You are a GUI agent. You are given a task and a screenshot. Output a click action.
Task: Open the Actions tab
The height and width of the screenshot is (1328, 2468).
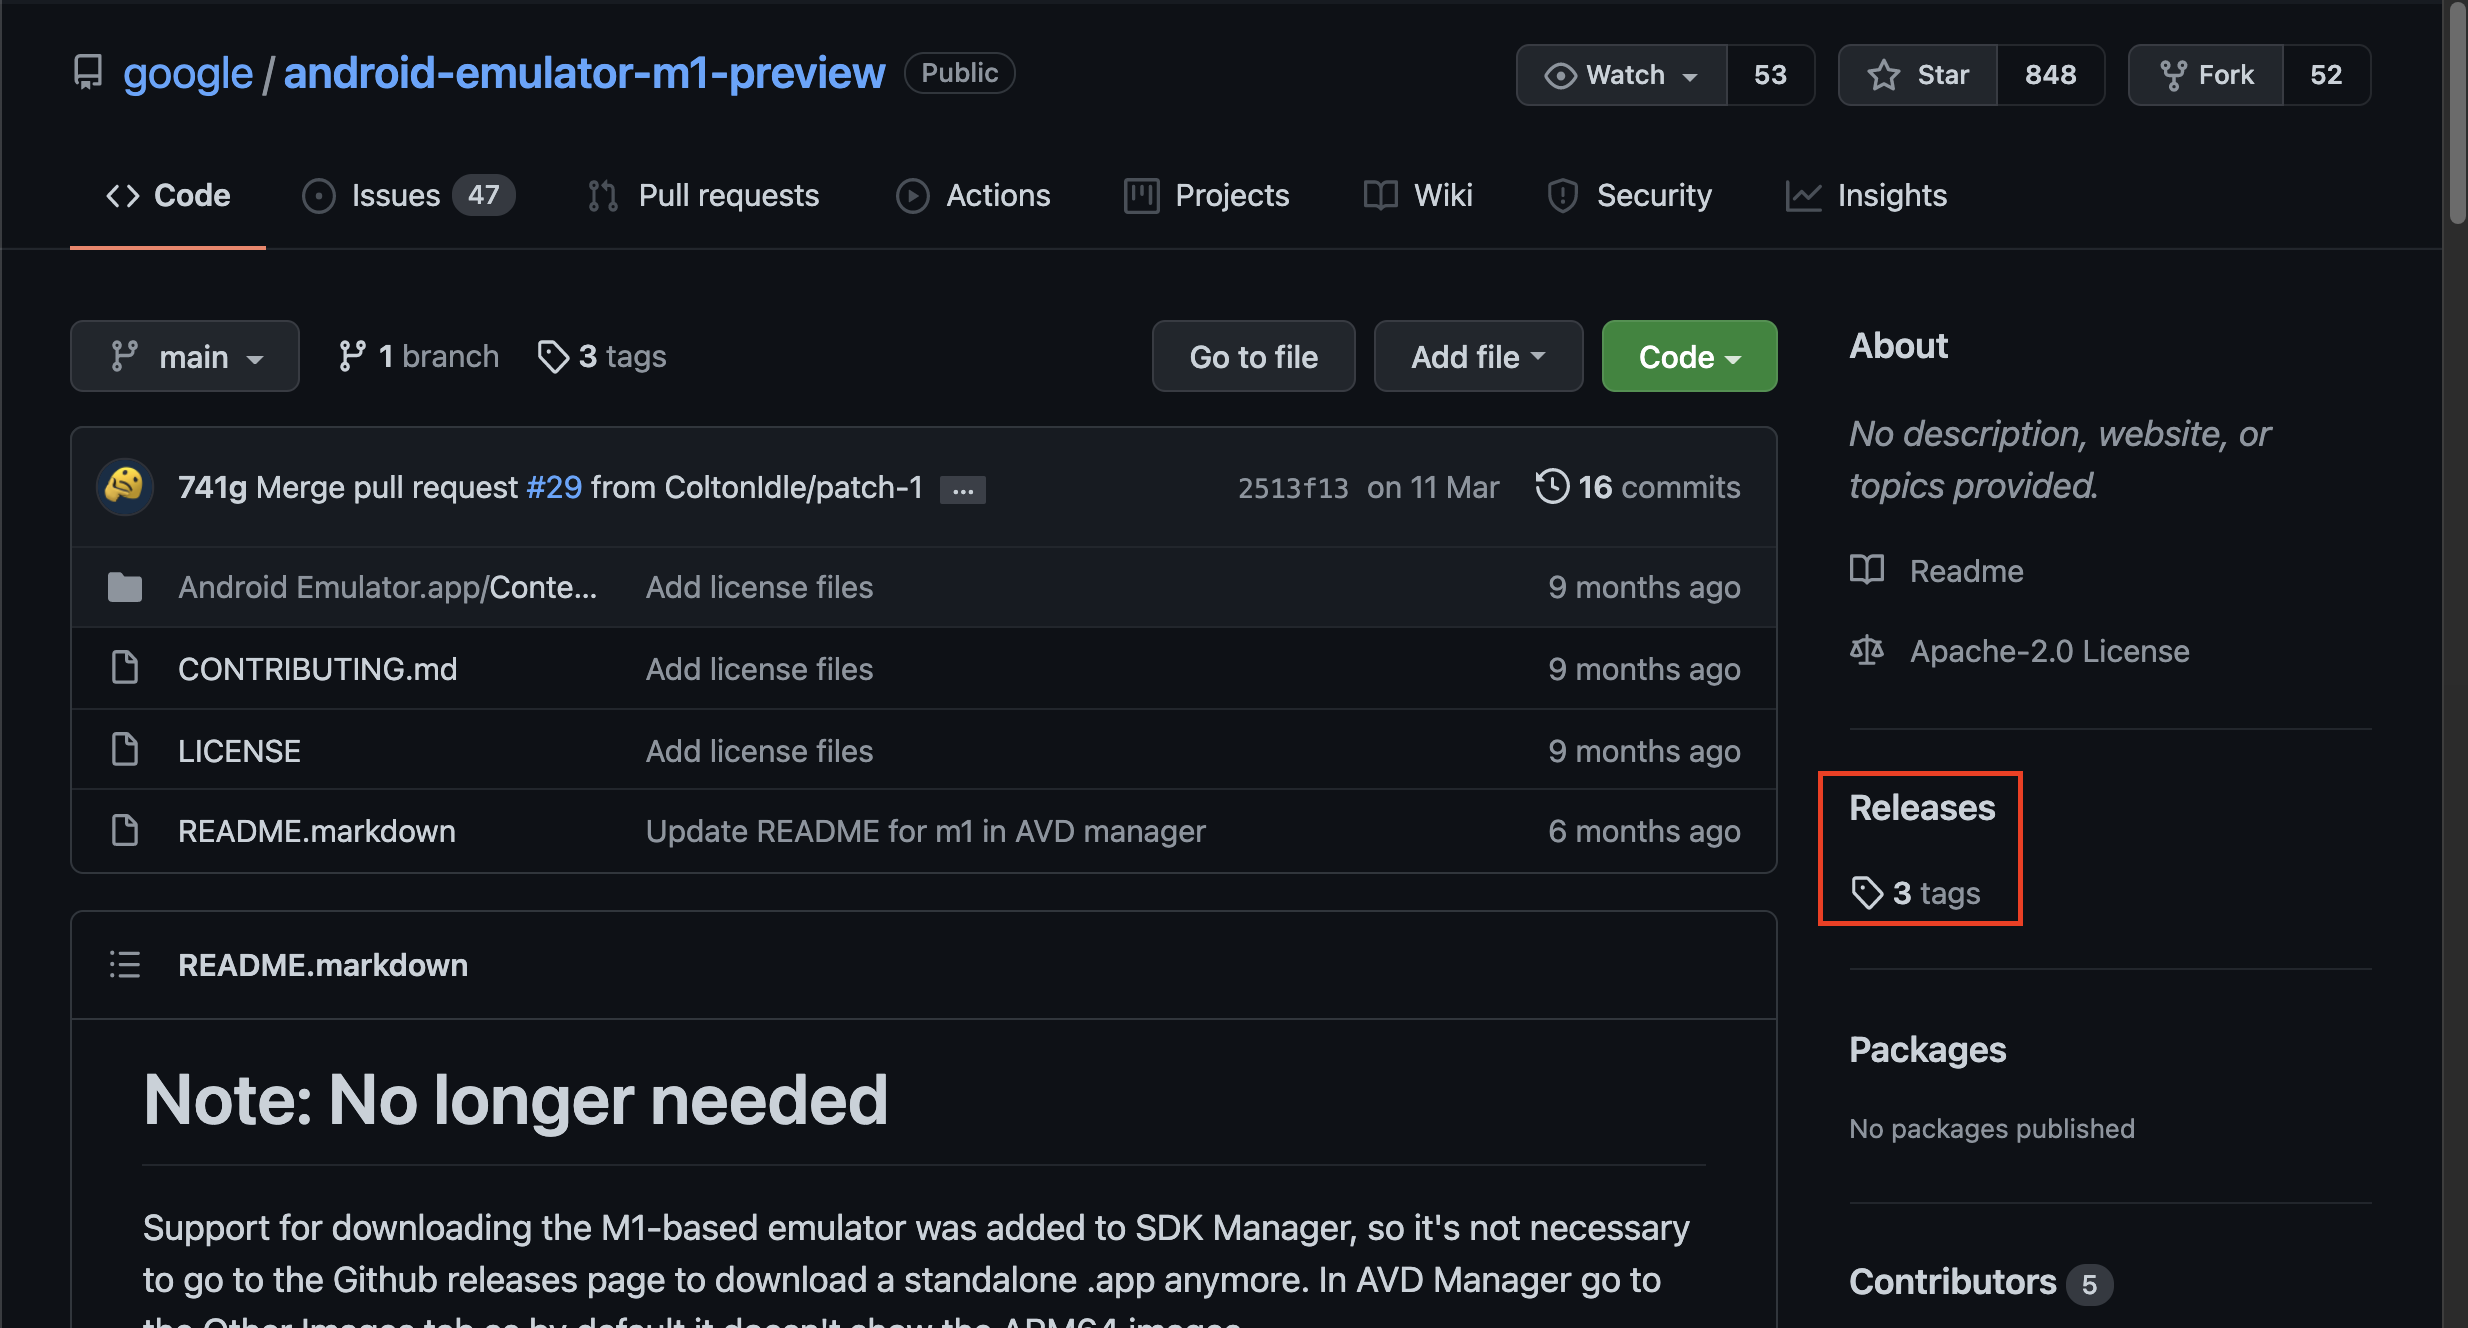click(x=973, y=195)
